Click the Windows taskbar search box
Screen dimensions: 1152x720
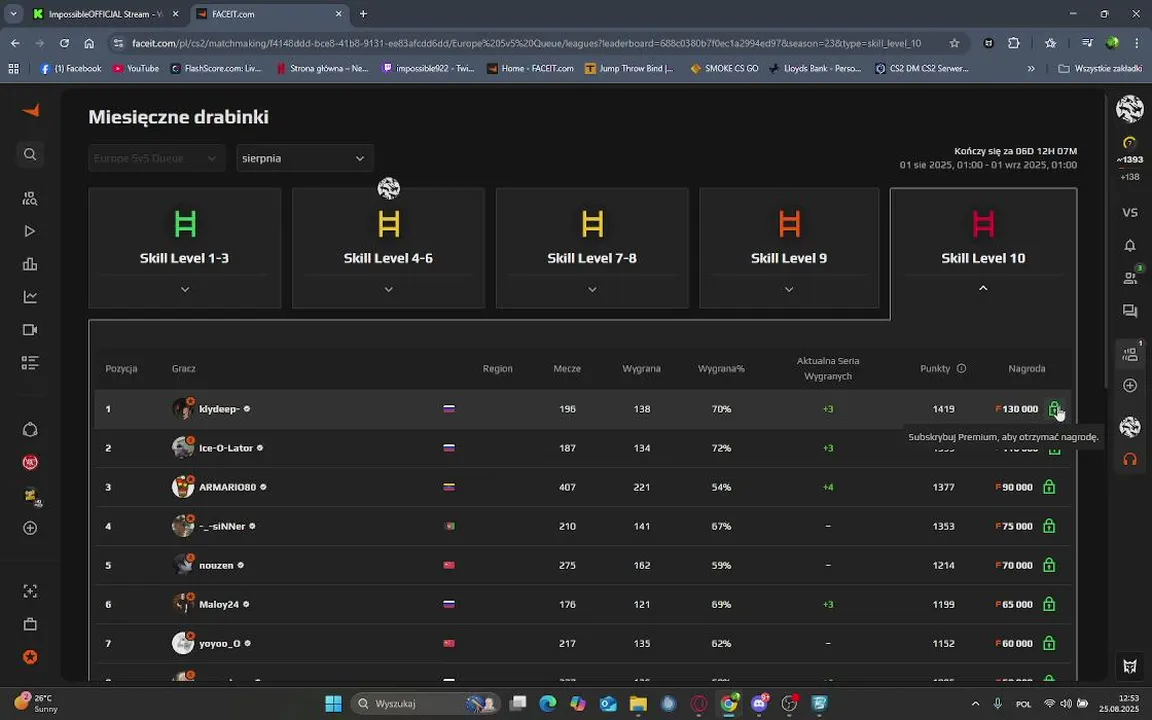(x=425, y=704)
